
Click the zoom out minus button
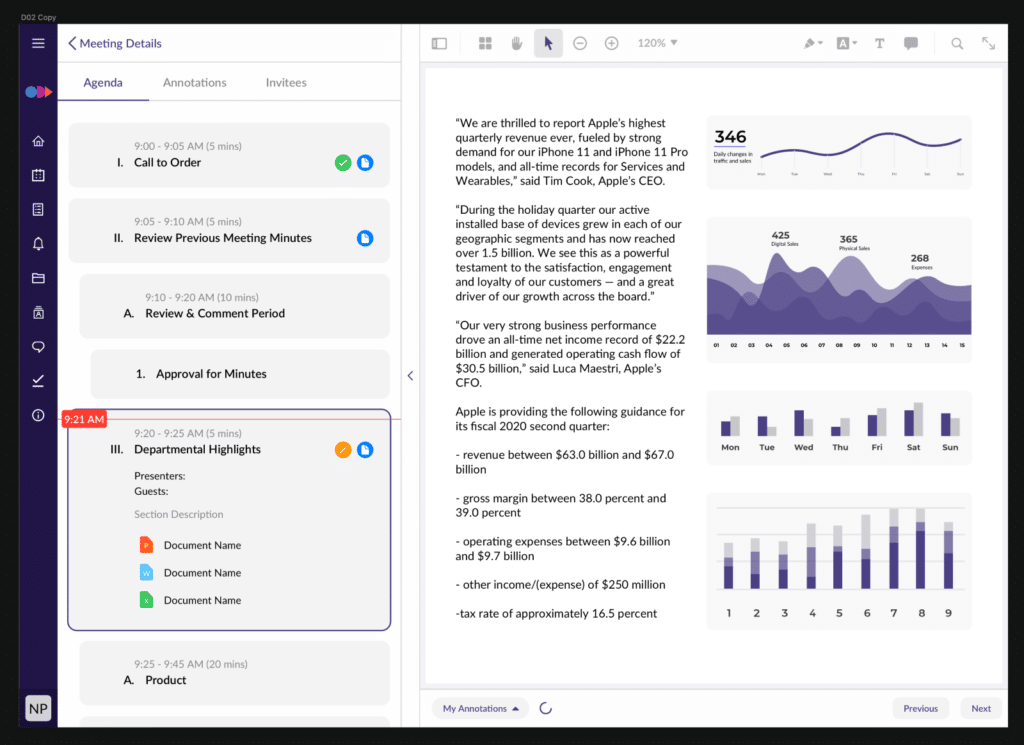[x=580, y=43]
